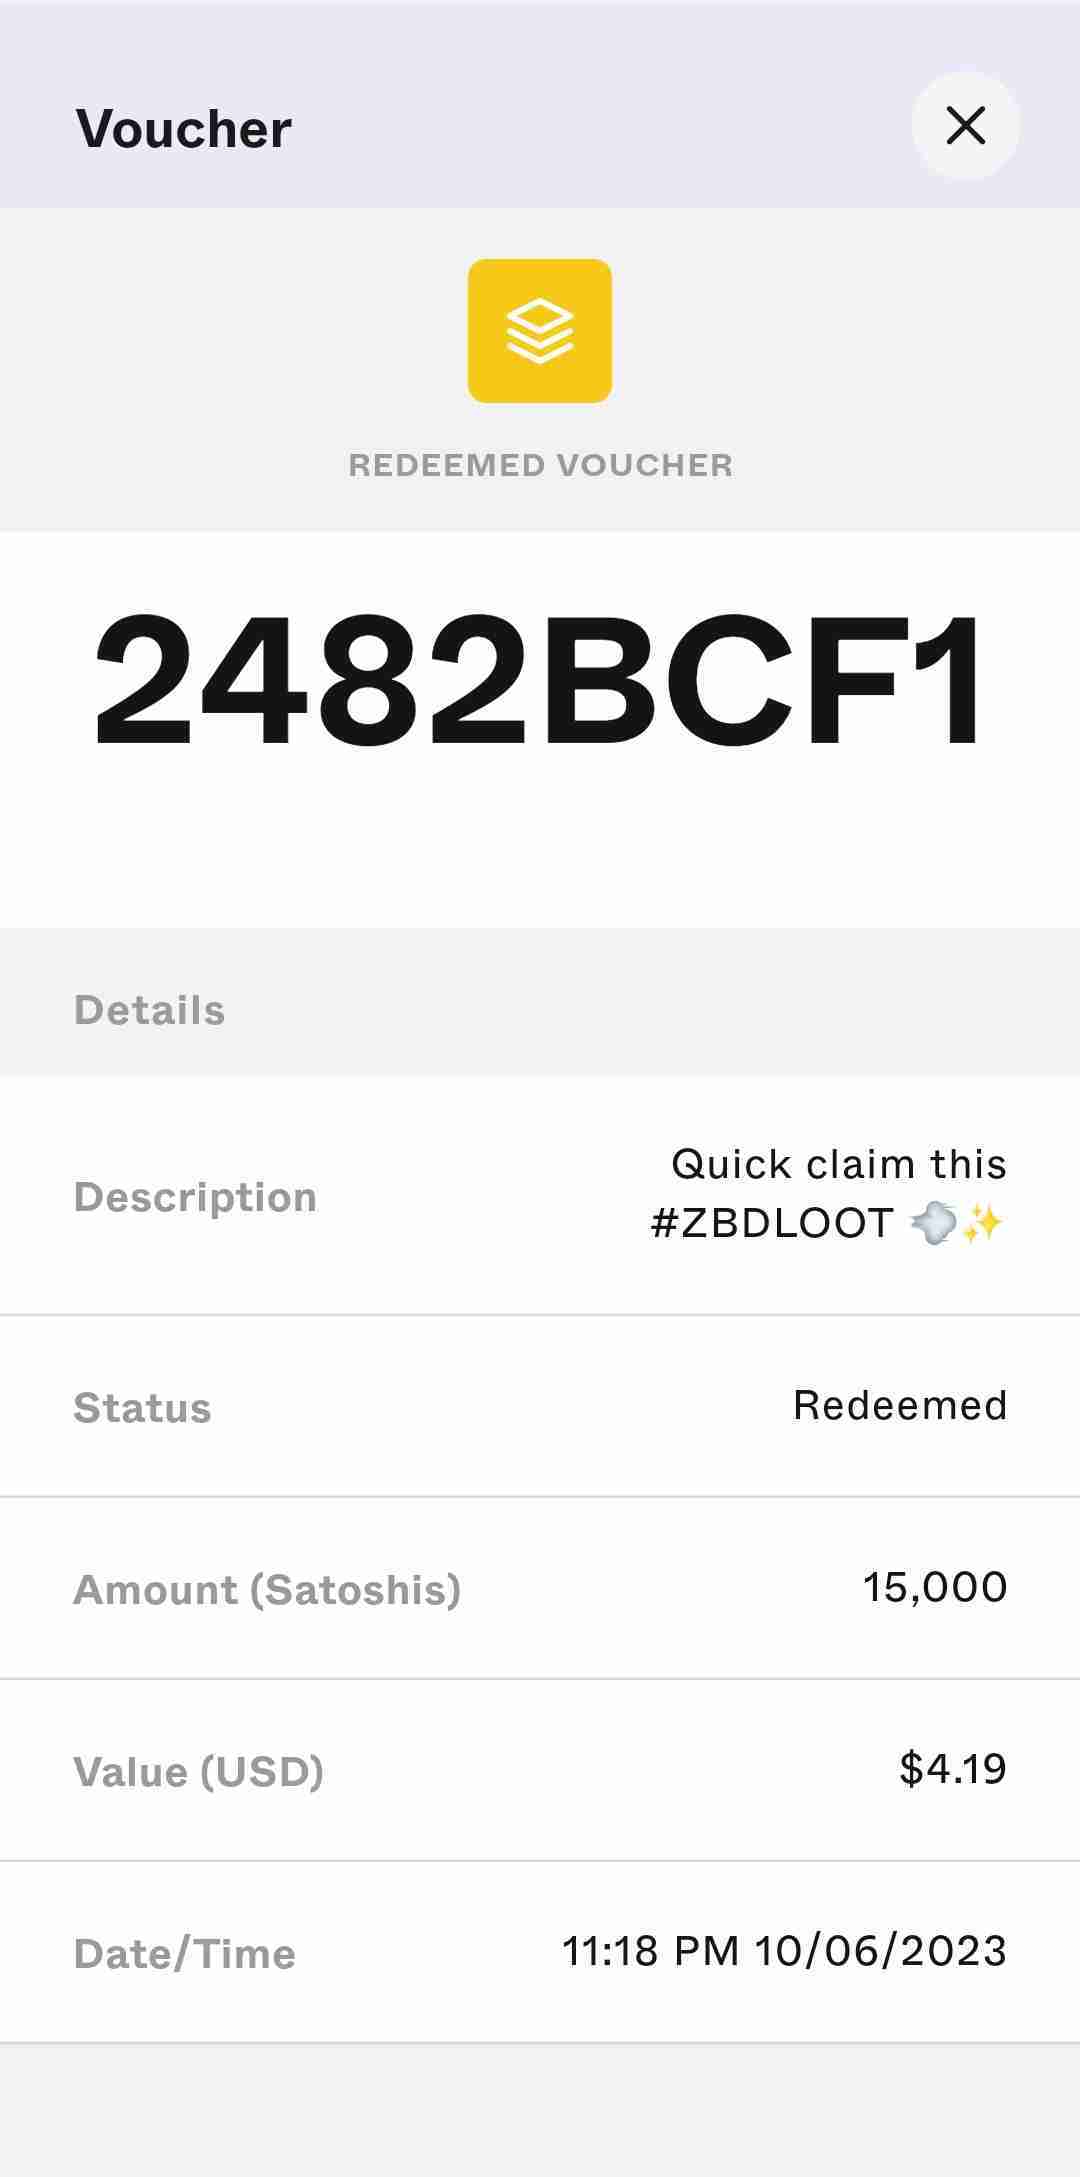Tap the dash cloud emoji after #ZBDLOOT
The height and width of the screenshot is (2177, 1080).
pos(932,1223)
